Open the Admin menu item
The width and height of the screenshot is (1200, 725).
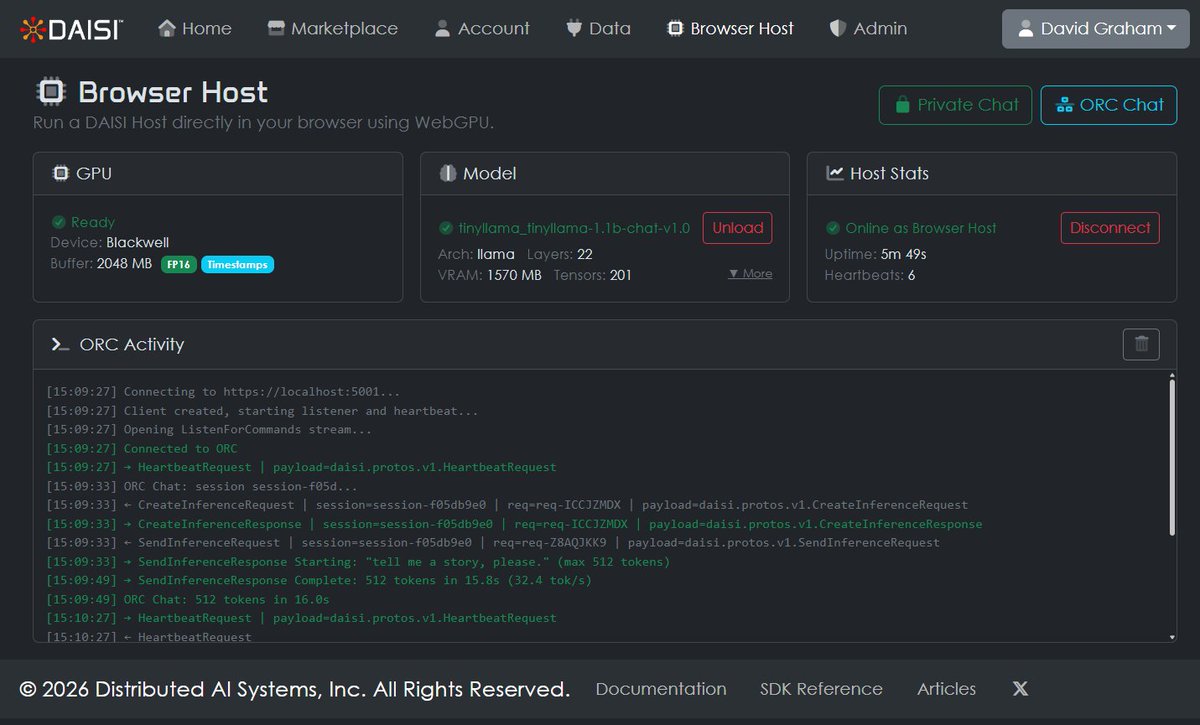(869, 28)
